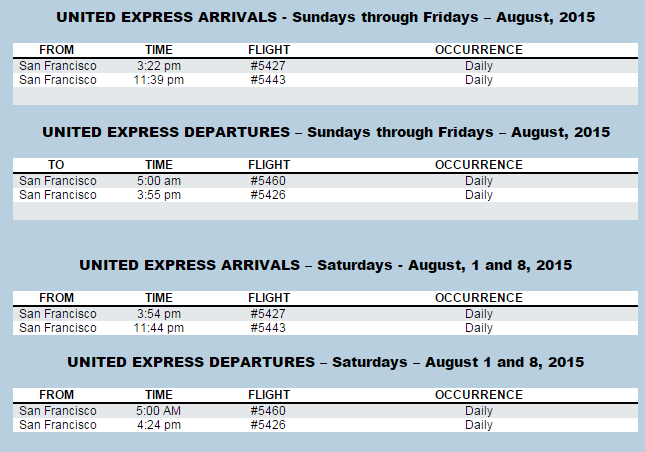Click San Francisco in the 11:44 pm row

tap(58, 328)
